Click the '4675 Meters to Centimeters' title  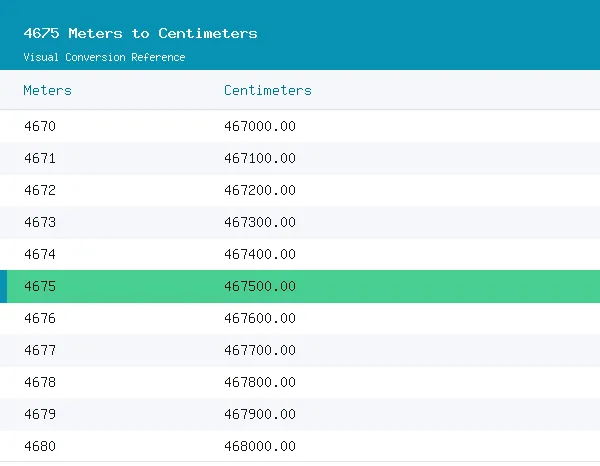(140, 33)
